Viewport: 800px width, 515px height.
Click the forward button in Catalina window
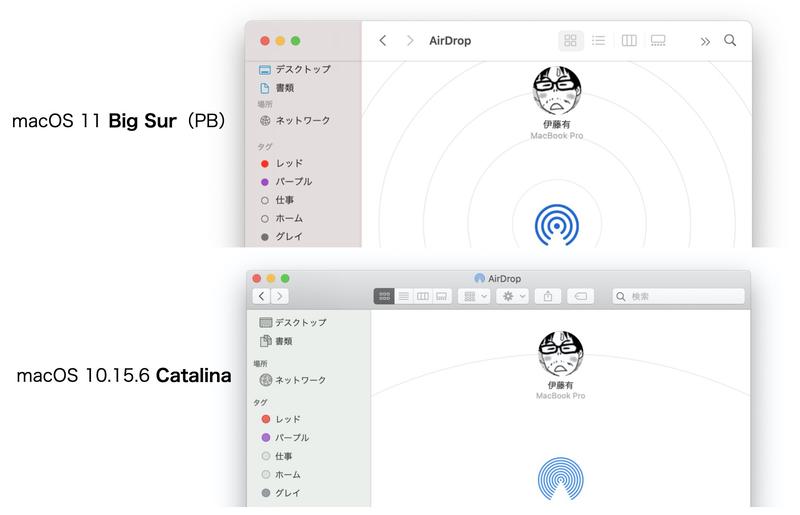coord(280,296)
